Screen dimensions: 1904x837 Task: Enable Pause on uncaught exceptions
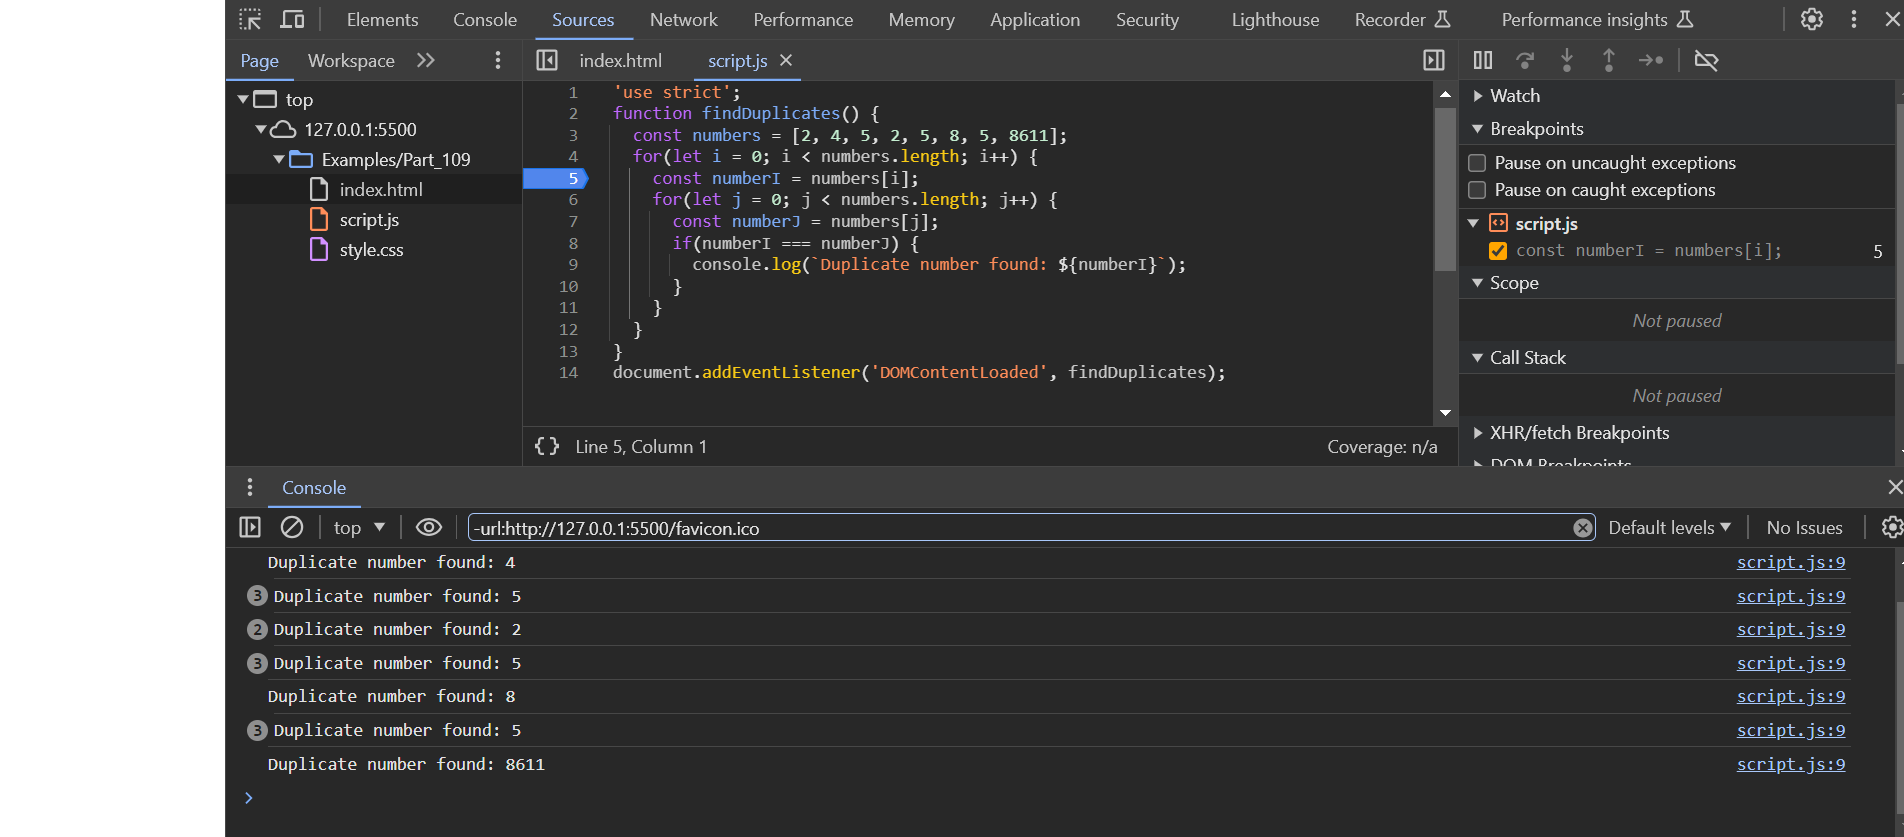pyautogui.click(x=1477, y=163)
